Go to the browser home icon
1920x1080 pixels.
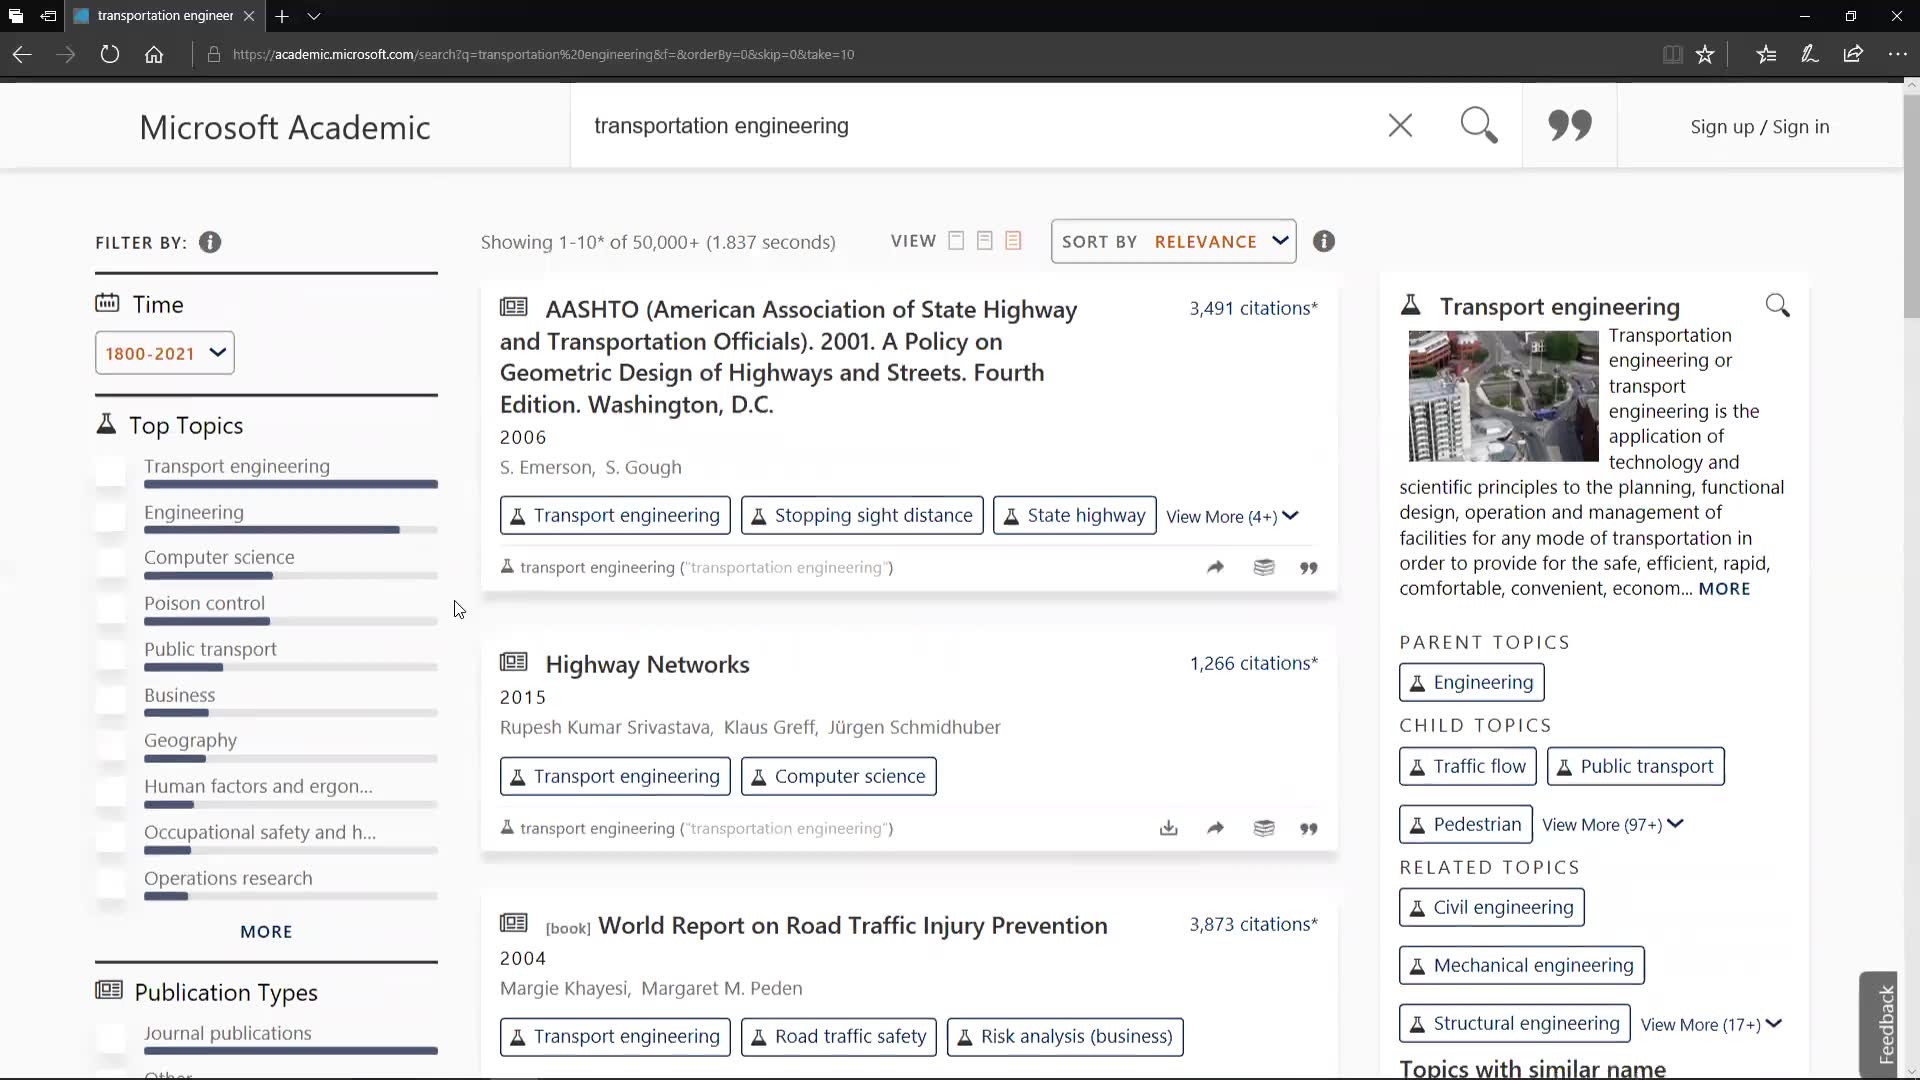click(x=154, y=54)
